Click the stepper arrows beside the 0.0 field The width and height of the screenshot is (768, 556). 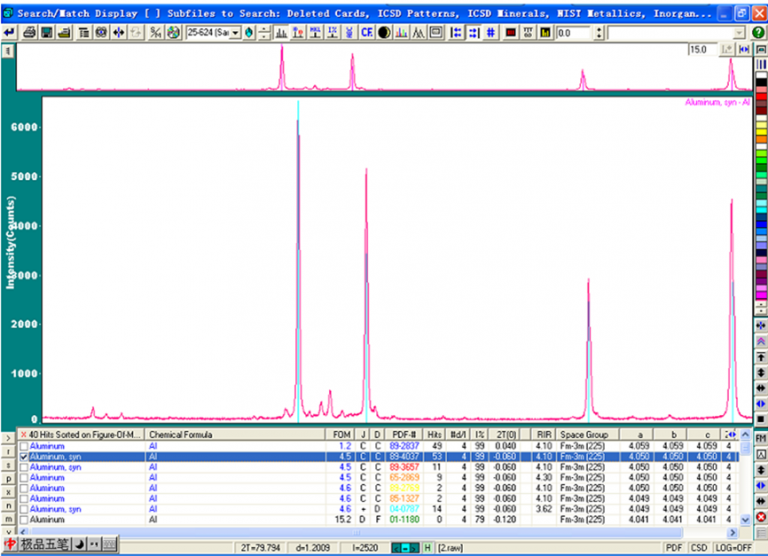point(599,33)
